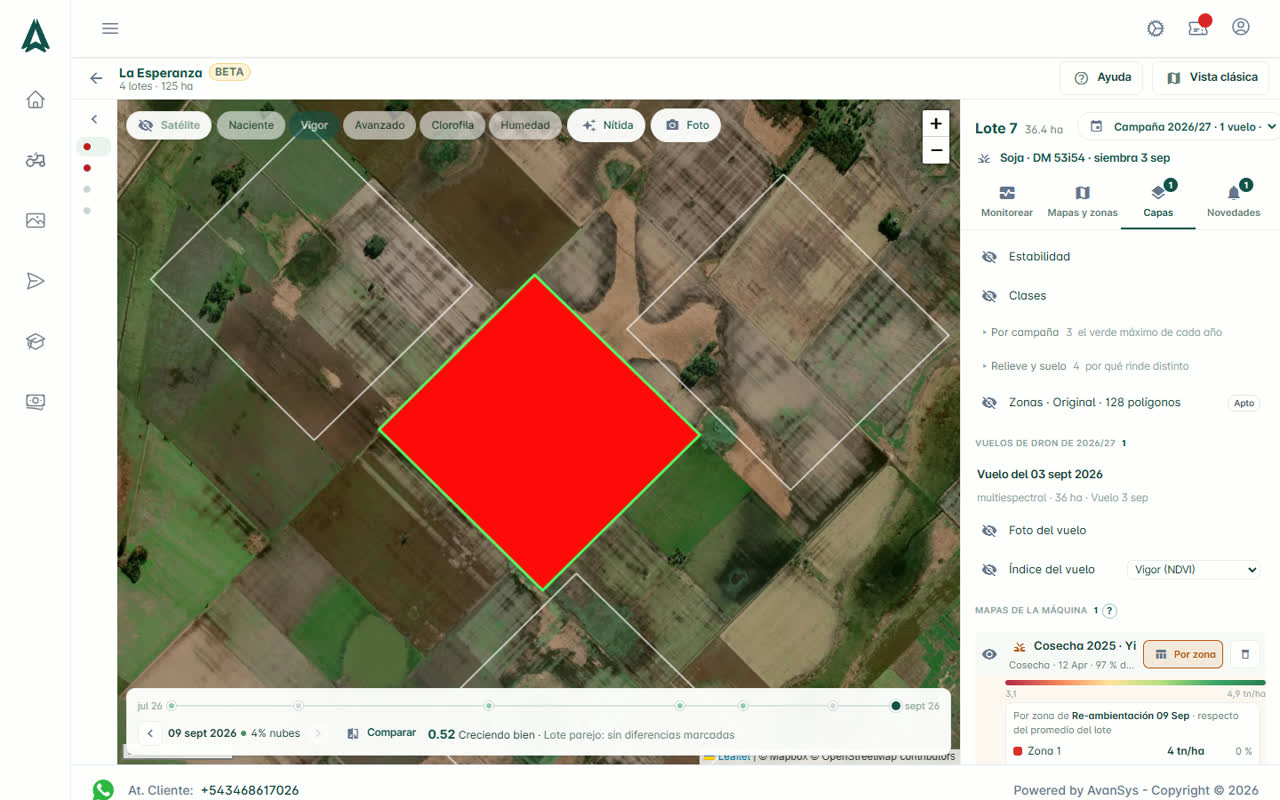Click the Ayuda button
Viewport: 1280px width, 800px height.
pos(1103,78)
